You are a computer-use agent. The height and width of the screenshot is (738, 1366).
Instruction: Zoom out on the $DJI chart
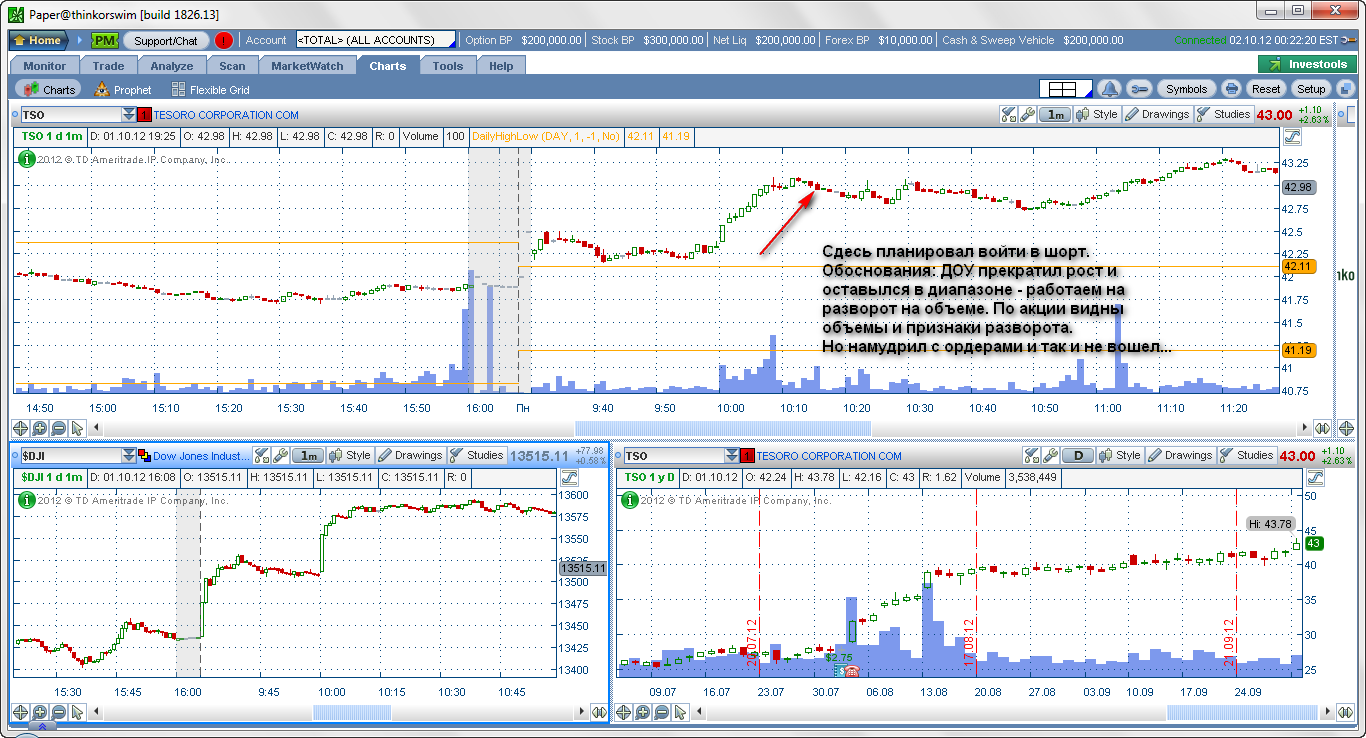(x=59, y=712)
